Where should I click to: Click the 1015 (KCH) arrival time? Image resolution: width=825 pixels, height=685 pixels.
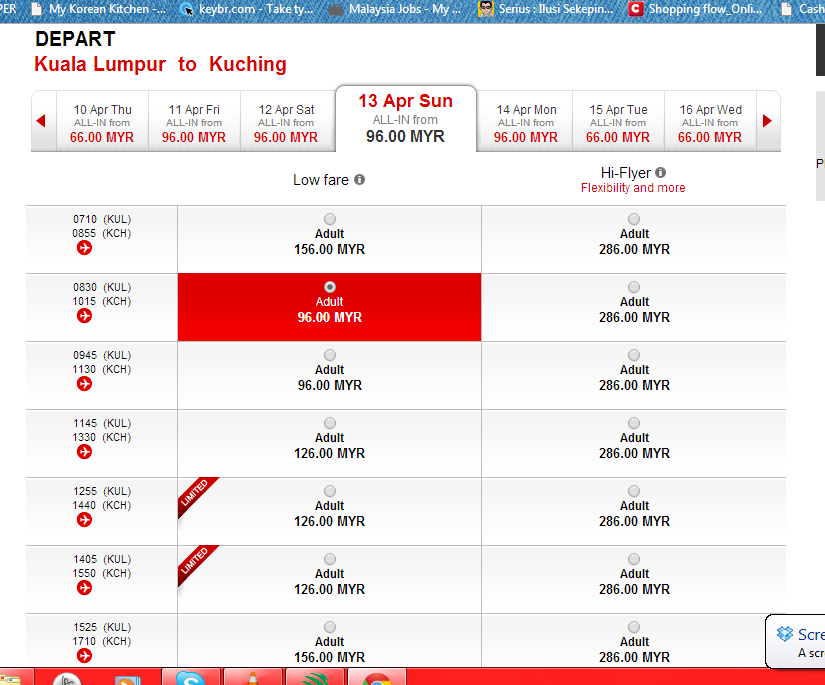tap(102, 301)
